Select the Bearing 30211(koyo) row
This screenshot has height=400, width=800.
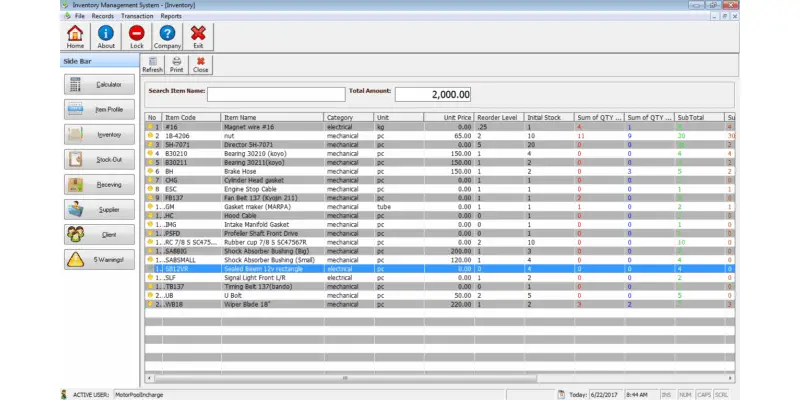(440, 162)
